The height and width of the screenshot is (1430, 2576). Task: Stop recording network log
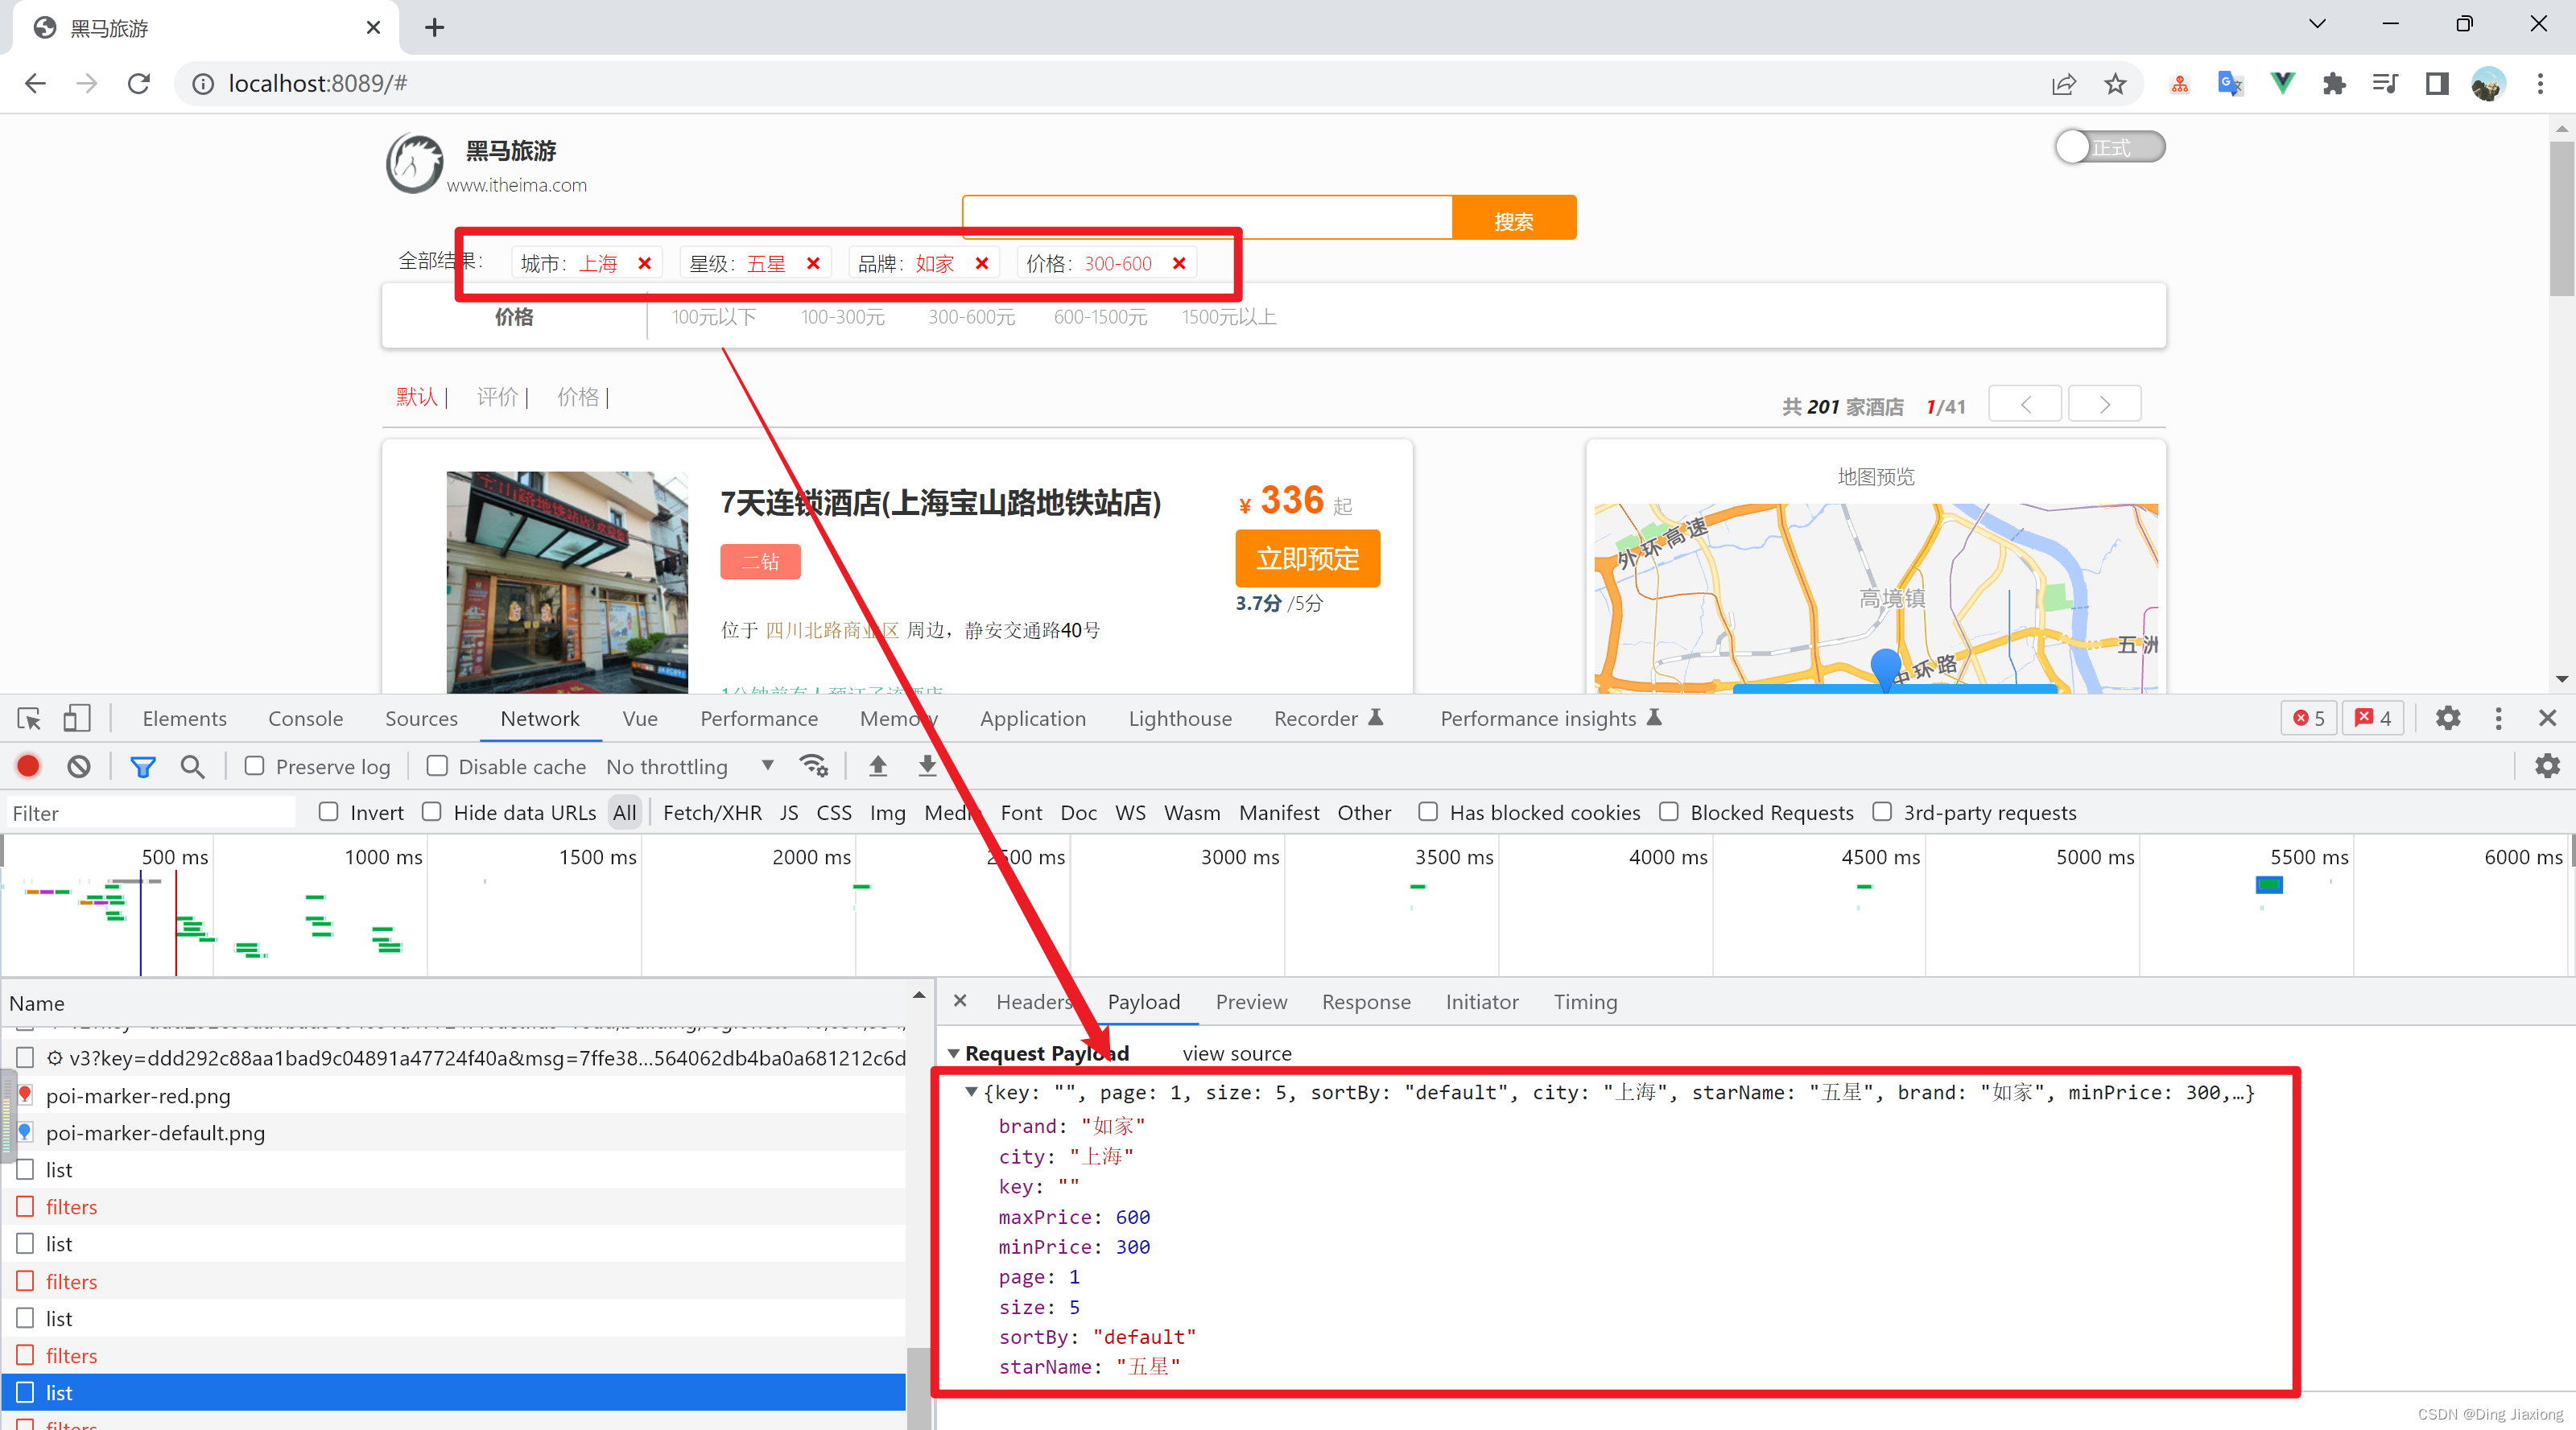pyautogui.click(x=28, y=766)
